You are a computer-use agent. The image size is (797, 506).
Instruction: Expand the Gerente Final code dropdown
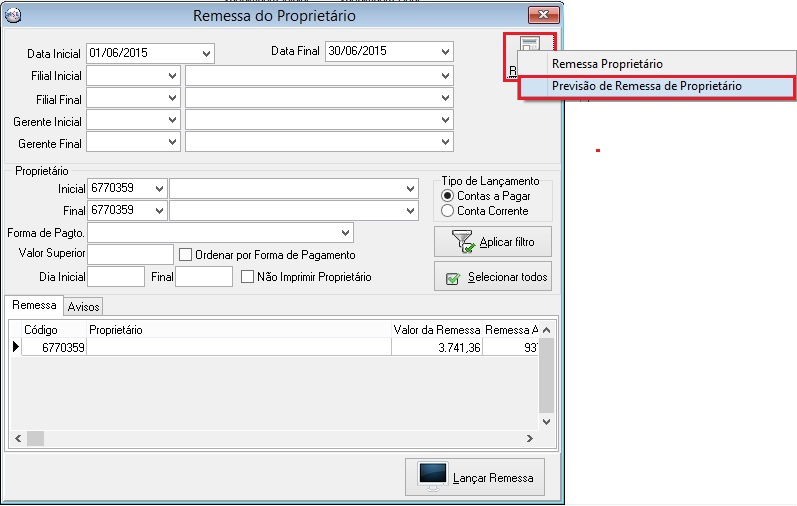[x=172, y=142]
